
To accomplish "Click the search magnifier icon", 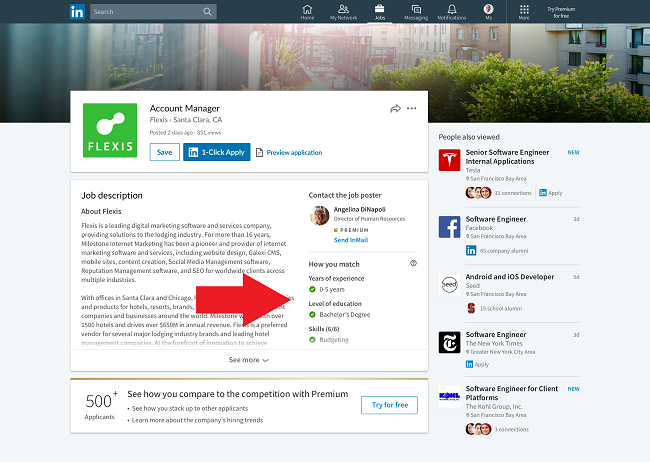I will click(207, 12).
